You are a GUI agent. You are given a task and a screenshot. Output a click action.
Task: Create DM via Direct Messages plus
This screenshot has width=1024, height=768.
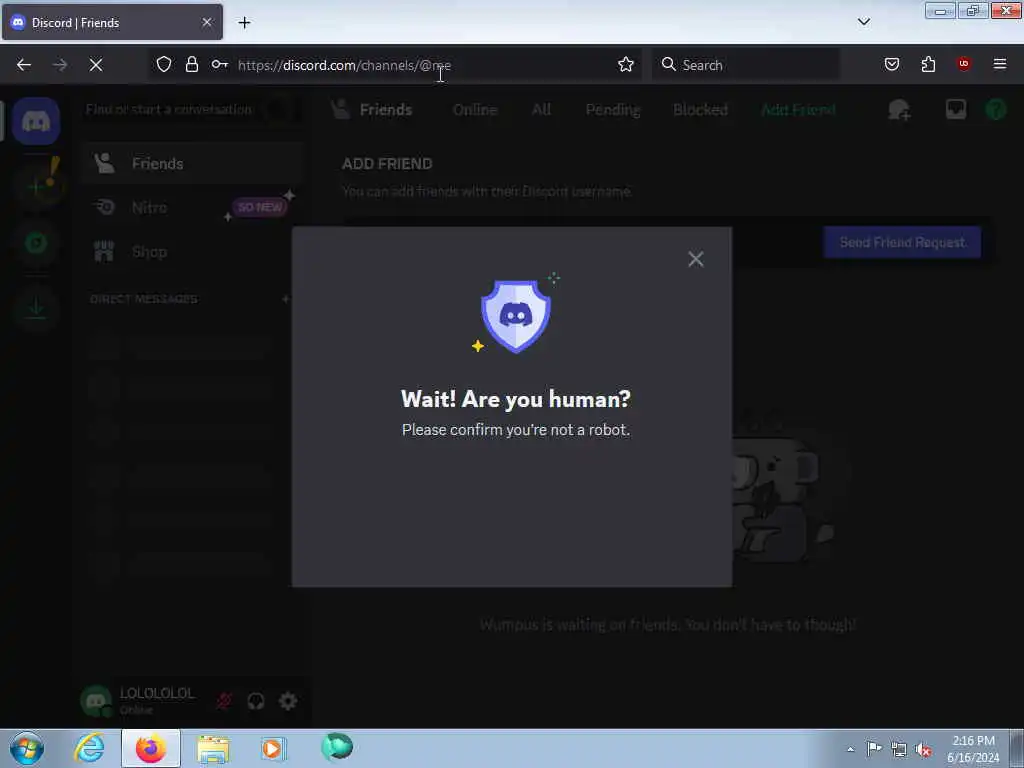tap(285, 299)
